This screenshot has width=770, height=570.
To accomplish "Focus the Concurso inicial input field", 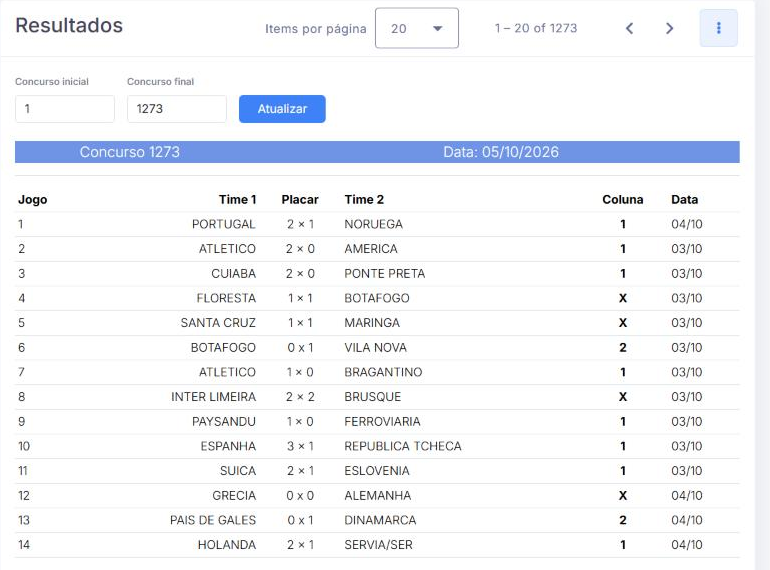I will [x=65, y=109].
